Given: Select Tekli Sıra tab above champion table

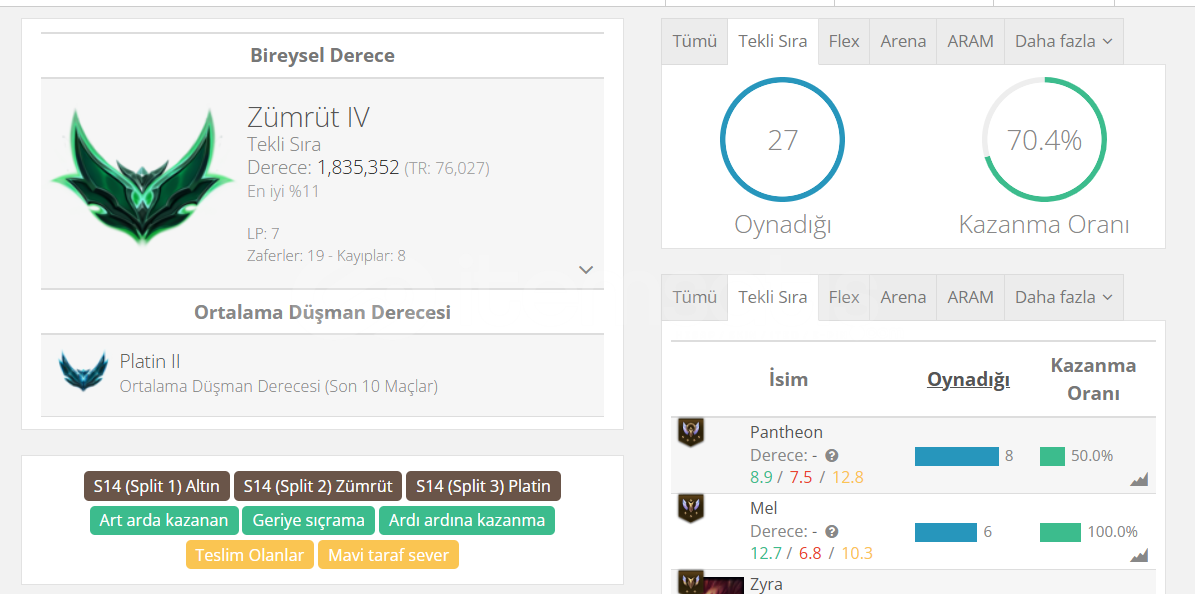Looking at the screenshot, I should tap(773, 297).
